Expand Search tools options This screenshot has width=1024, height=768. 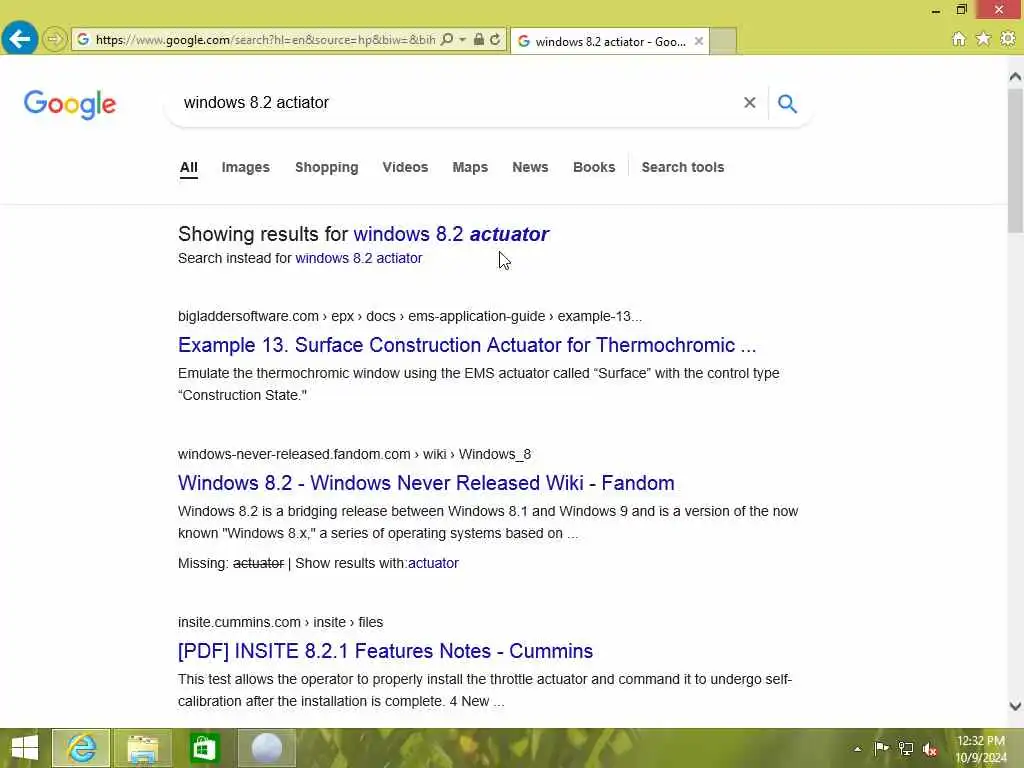tap(682, 167)
